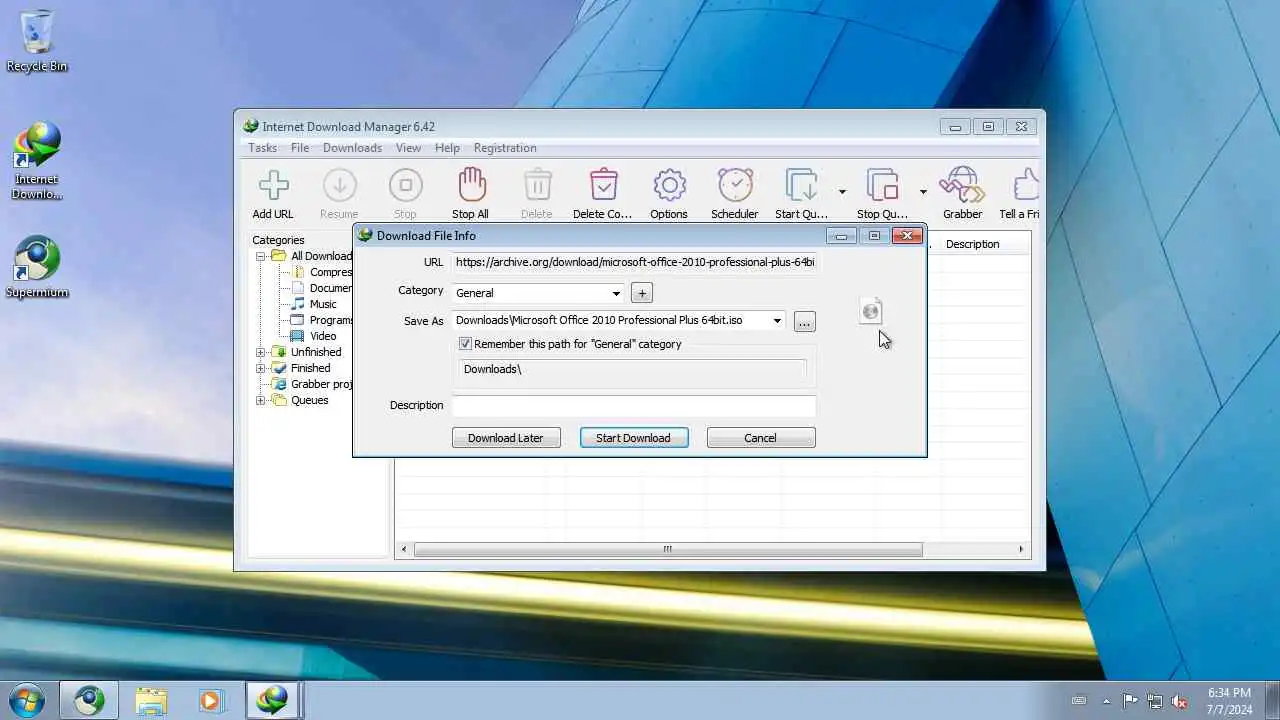Open Supermium browser in the taskbar

89,701
